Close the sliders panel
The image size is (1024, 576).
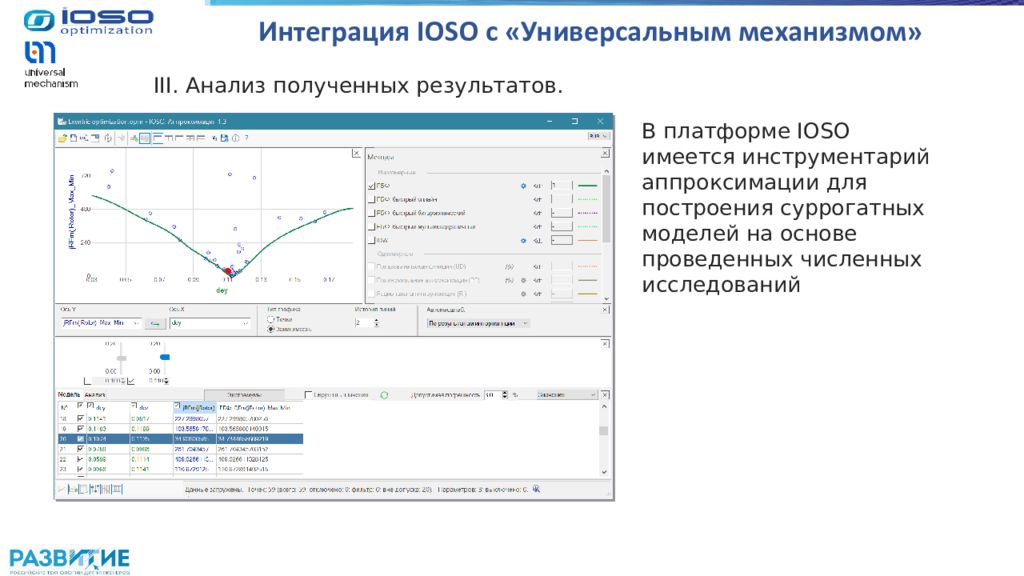point(605,344)
